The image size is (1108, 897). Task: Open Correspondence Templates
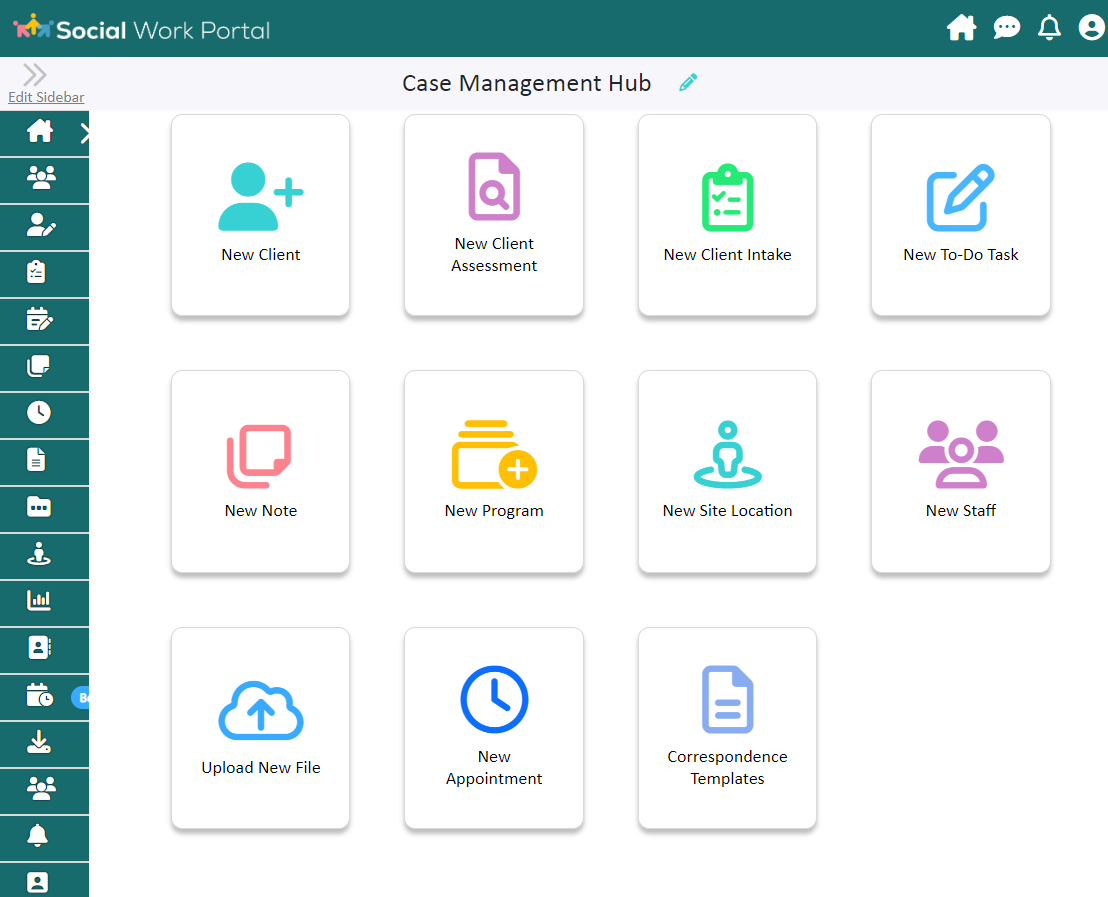pos(727,728)
